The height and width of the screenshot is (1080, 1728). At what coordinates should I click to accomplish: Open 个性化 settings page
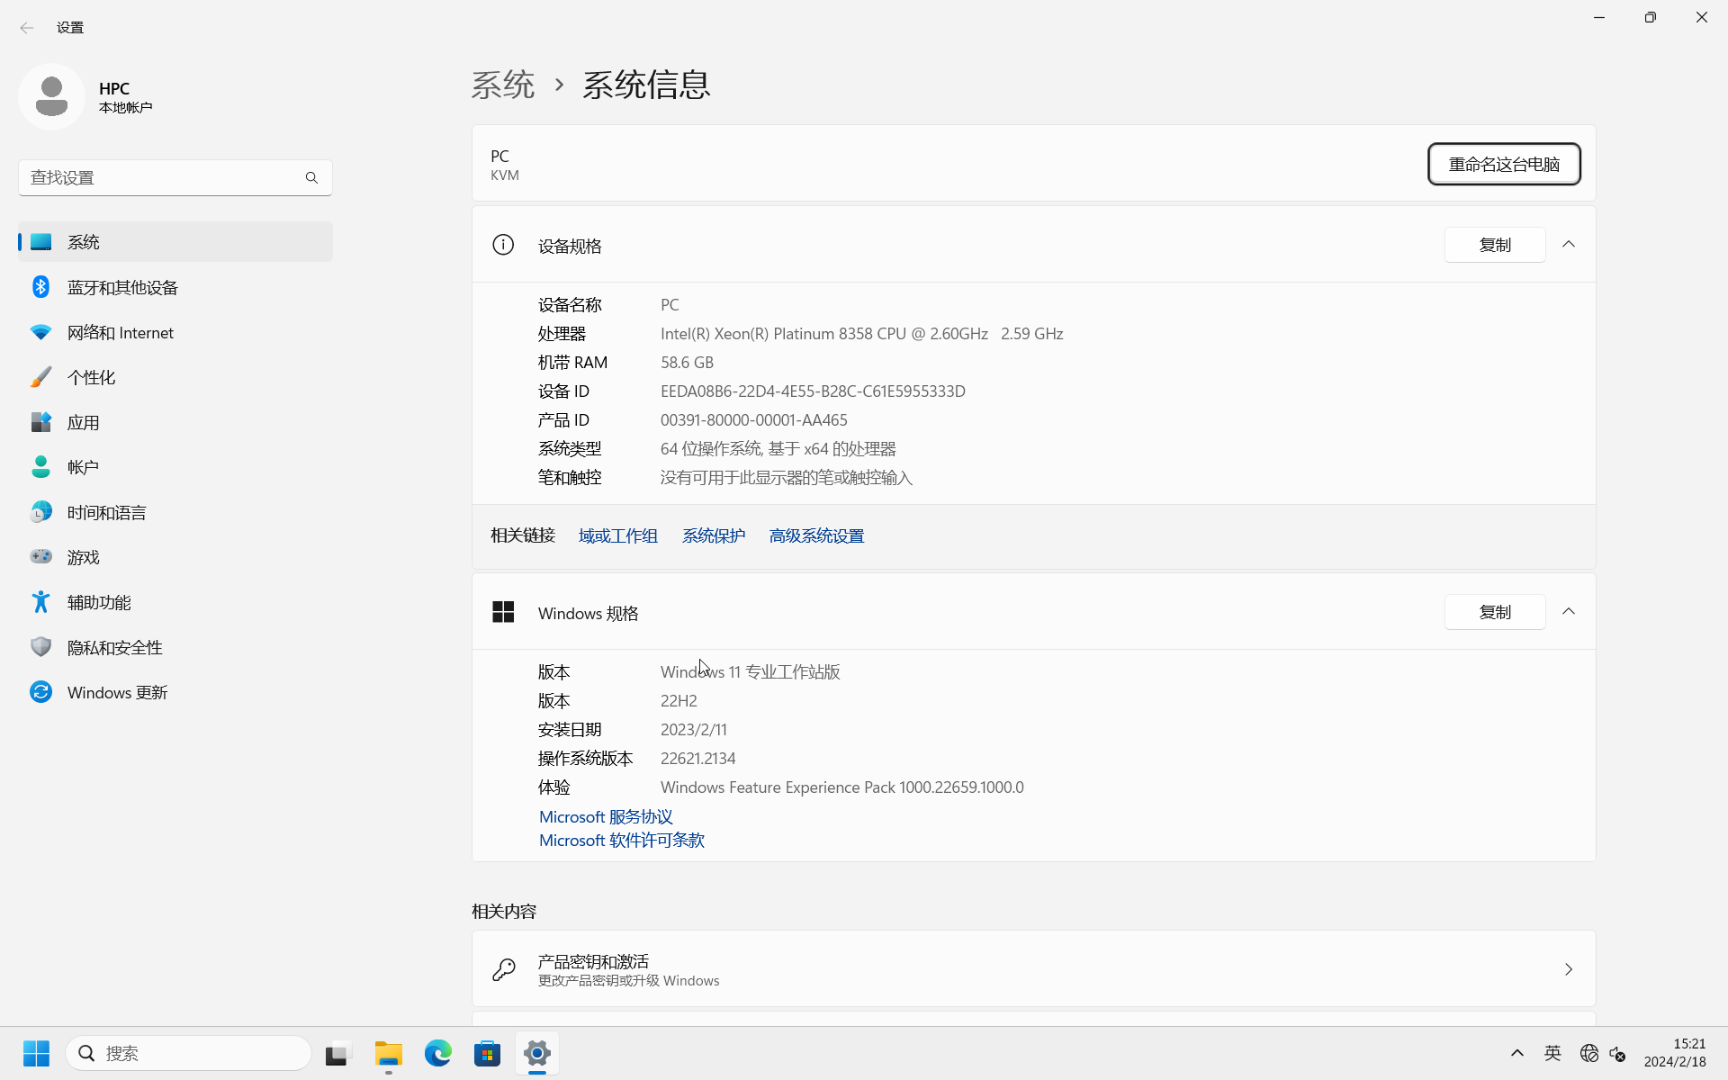(175, 377)
